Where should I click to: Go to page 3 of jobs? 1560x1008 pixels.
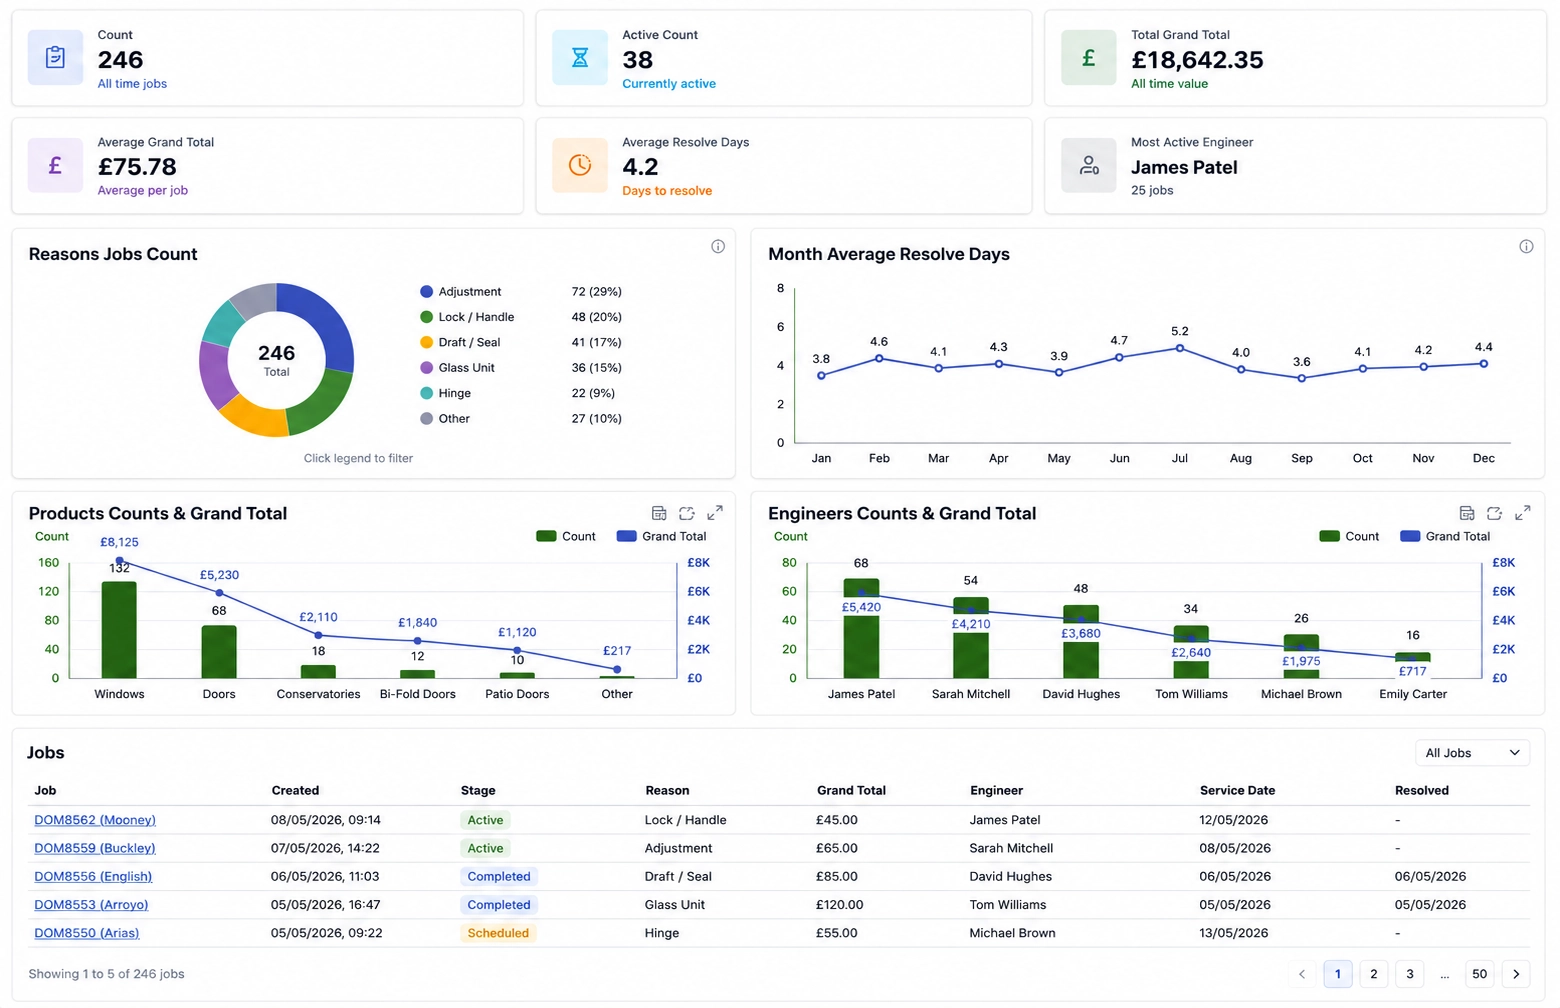[1410, 974]
